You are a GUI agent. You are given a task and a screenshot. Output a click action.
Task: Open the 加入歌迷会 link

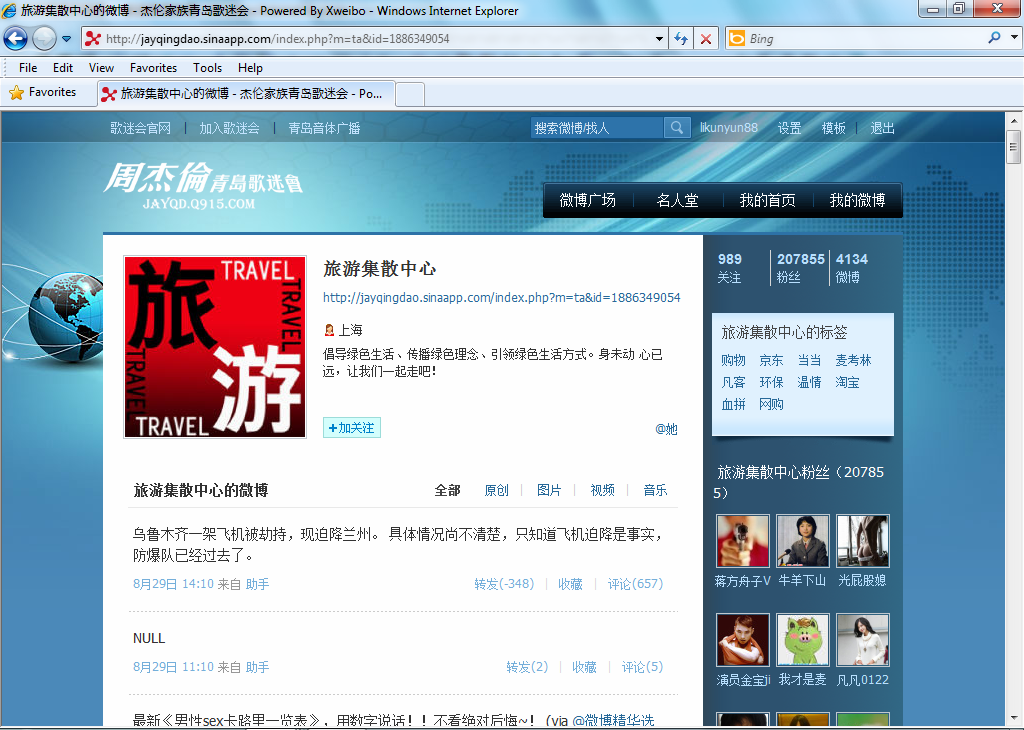coord(229,128)
